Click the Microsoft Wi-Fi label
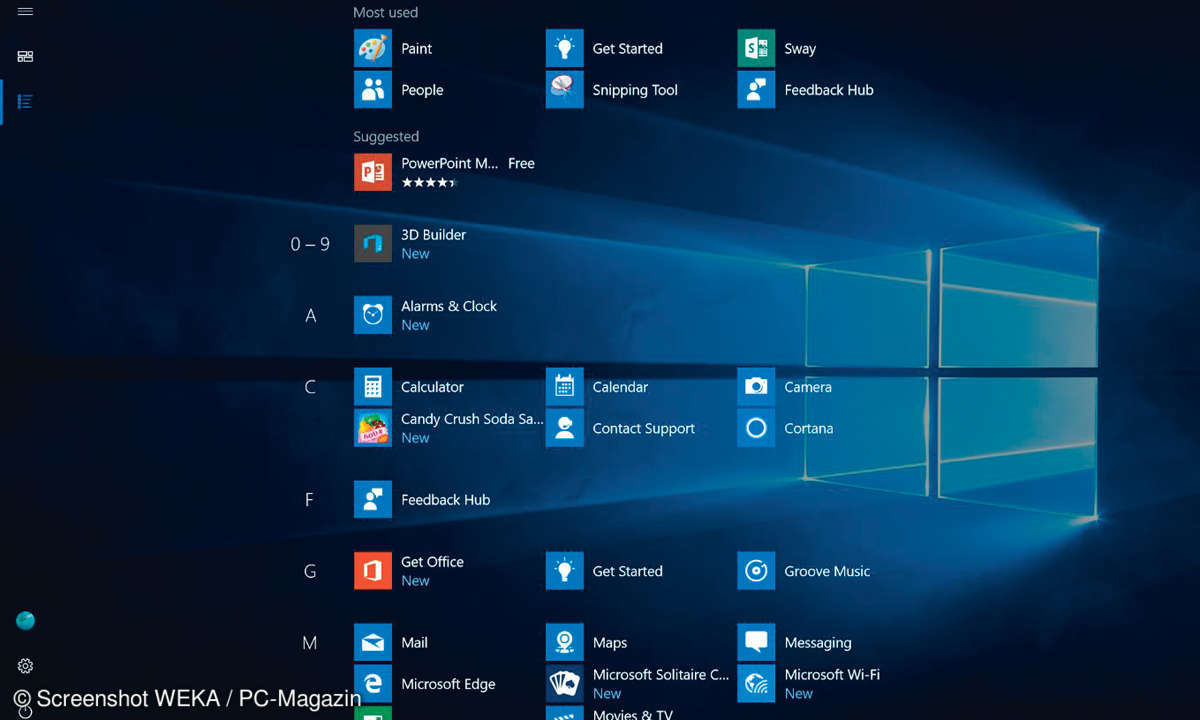Viewport: 1200px width, 720px height. (832, 675)
